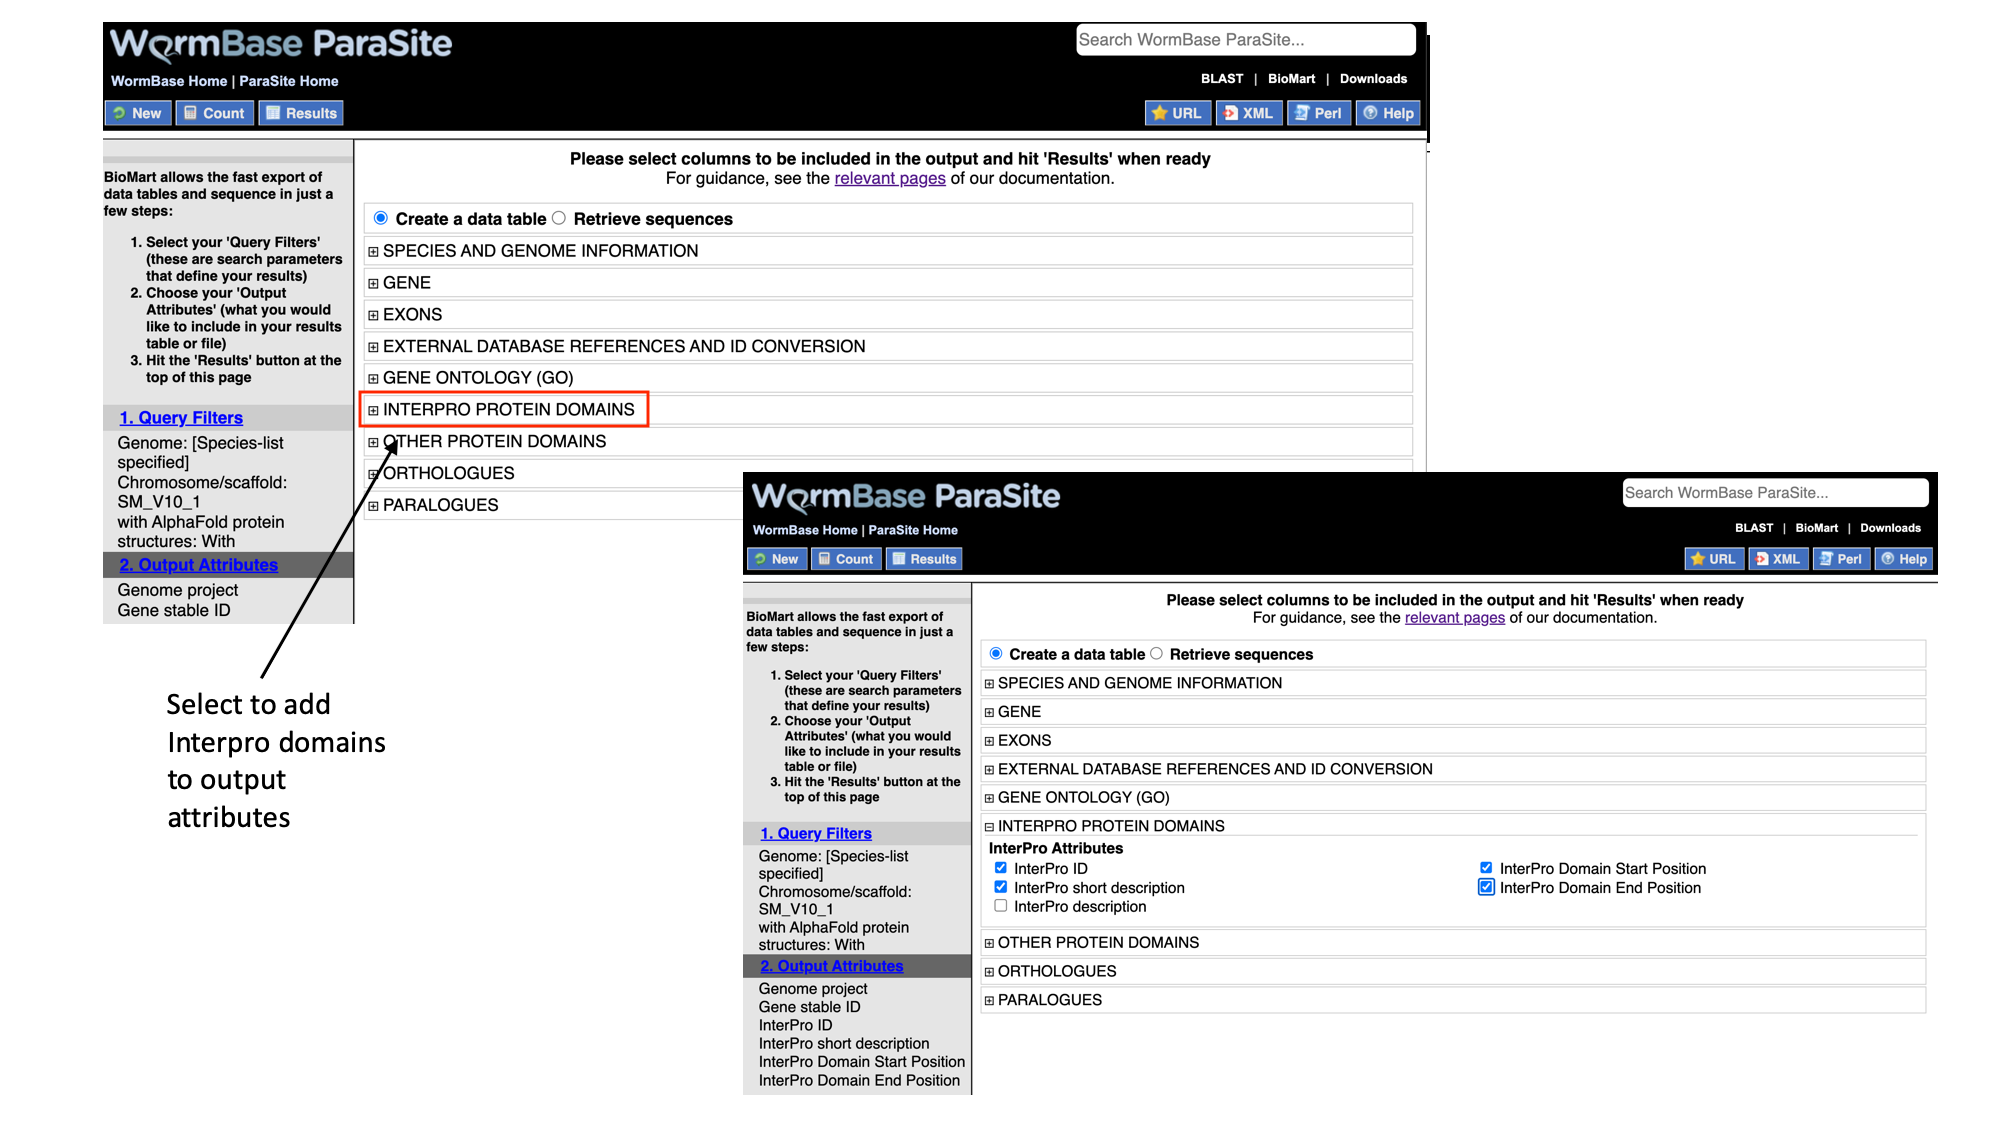Expand EXONS section in upper screenshot
Viewport: 2000px width, 1125px height.
pyautogui.click(x=373, y=315)
